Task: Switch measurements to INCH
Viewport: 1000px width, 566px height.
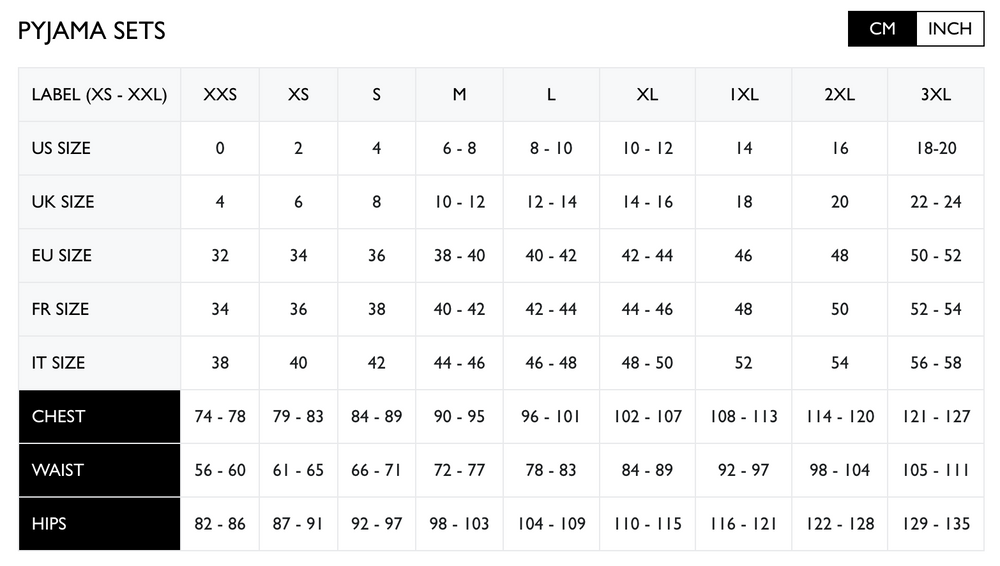Action: 949,29
